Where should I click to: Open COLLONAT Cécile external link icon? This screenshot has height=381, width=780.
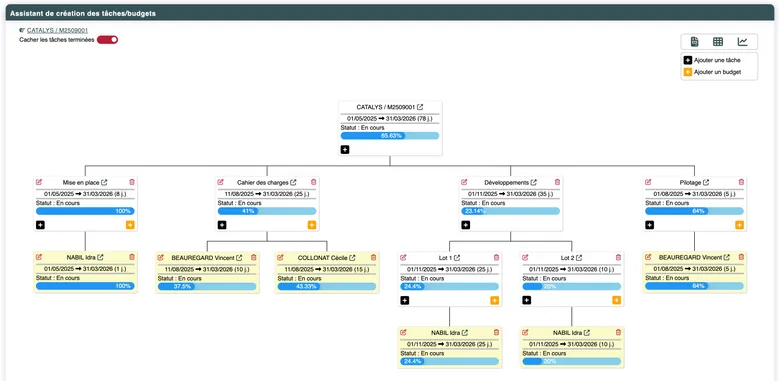tap(352, 258)
